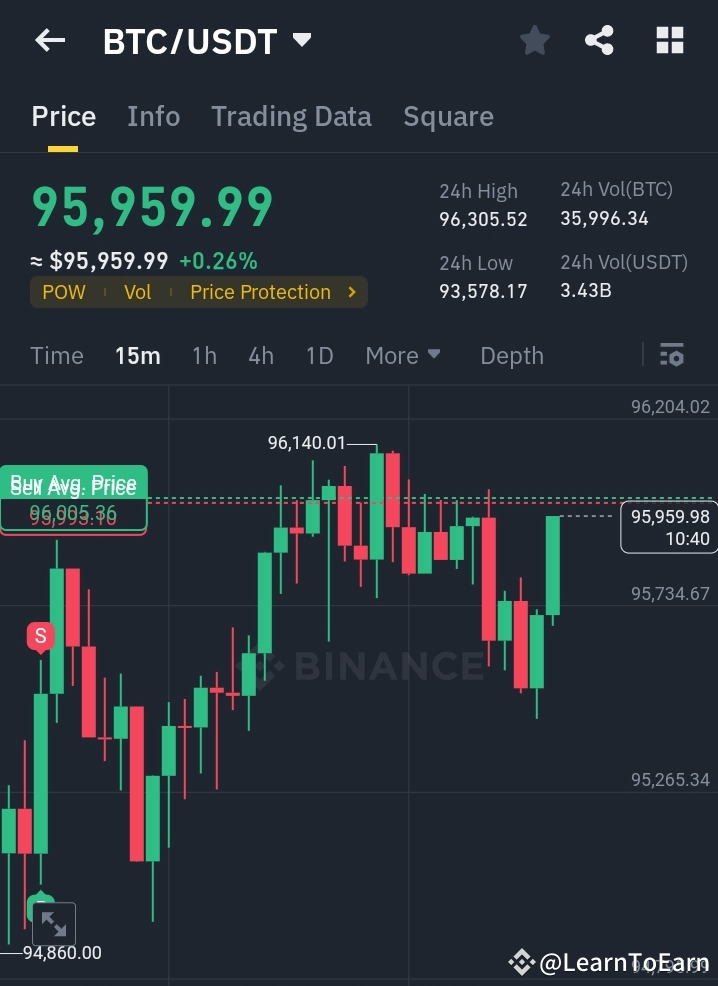Tap the grid apps icon top right

coord(671,40)
